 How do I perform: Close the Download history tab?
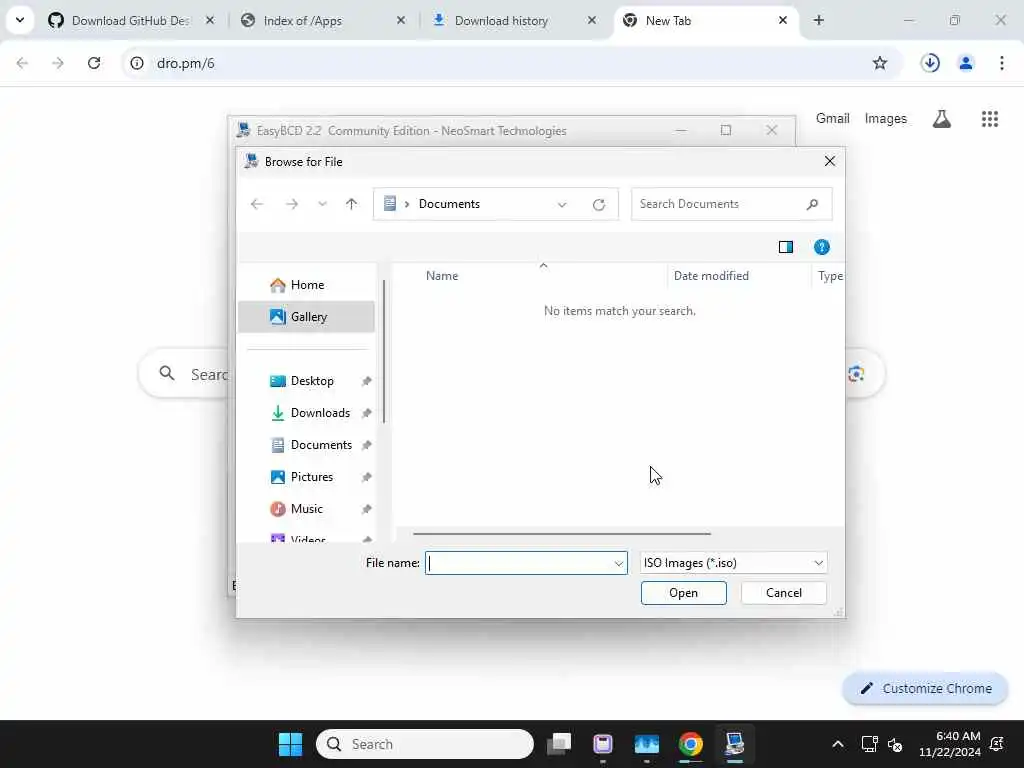592,21
